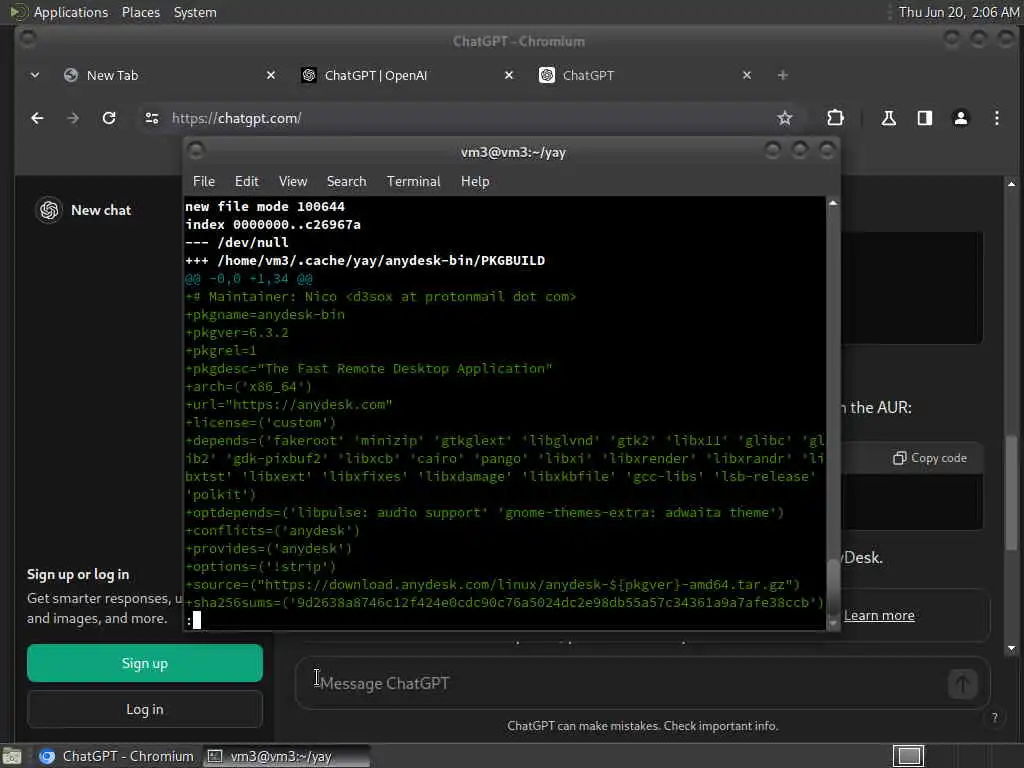Screen dimensions: 1024x768
Task: Select vm3@vm3:~/yay taskbar entry
Action: point(286,756)
